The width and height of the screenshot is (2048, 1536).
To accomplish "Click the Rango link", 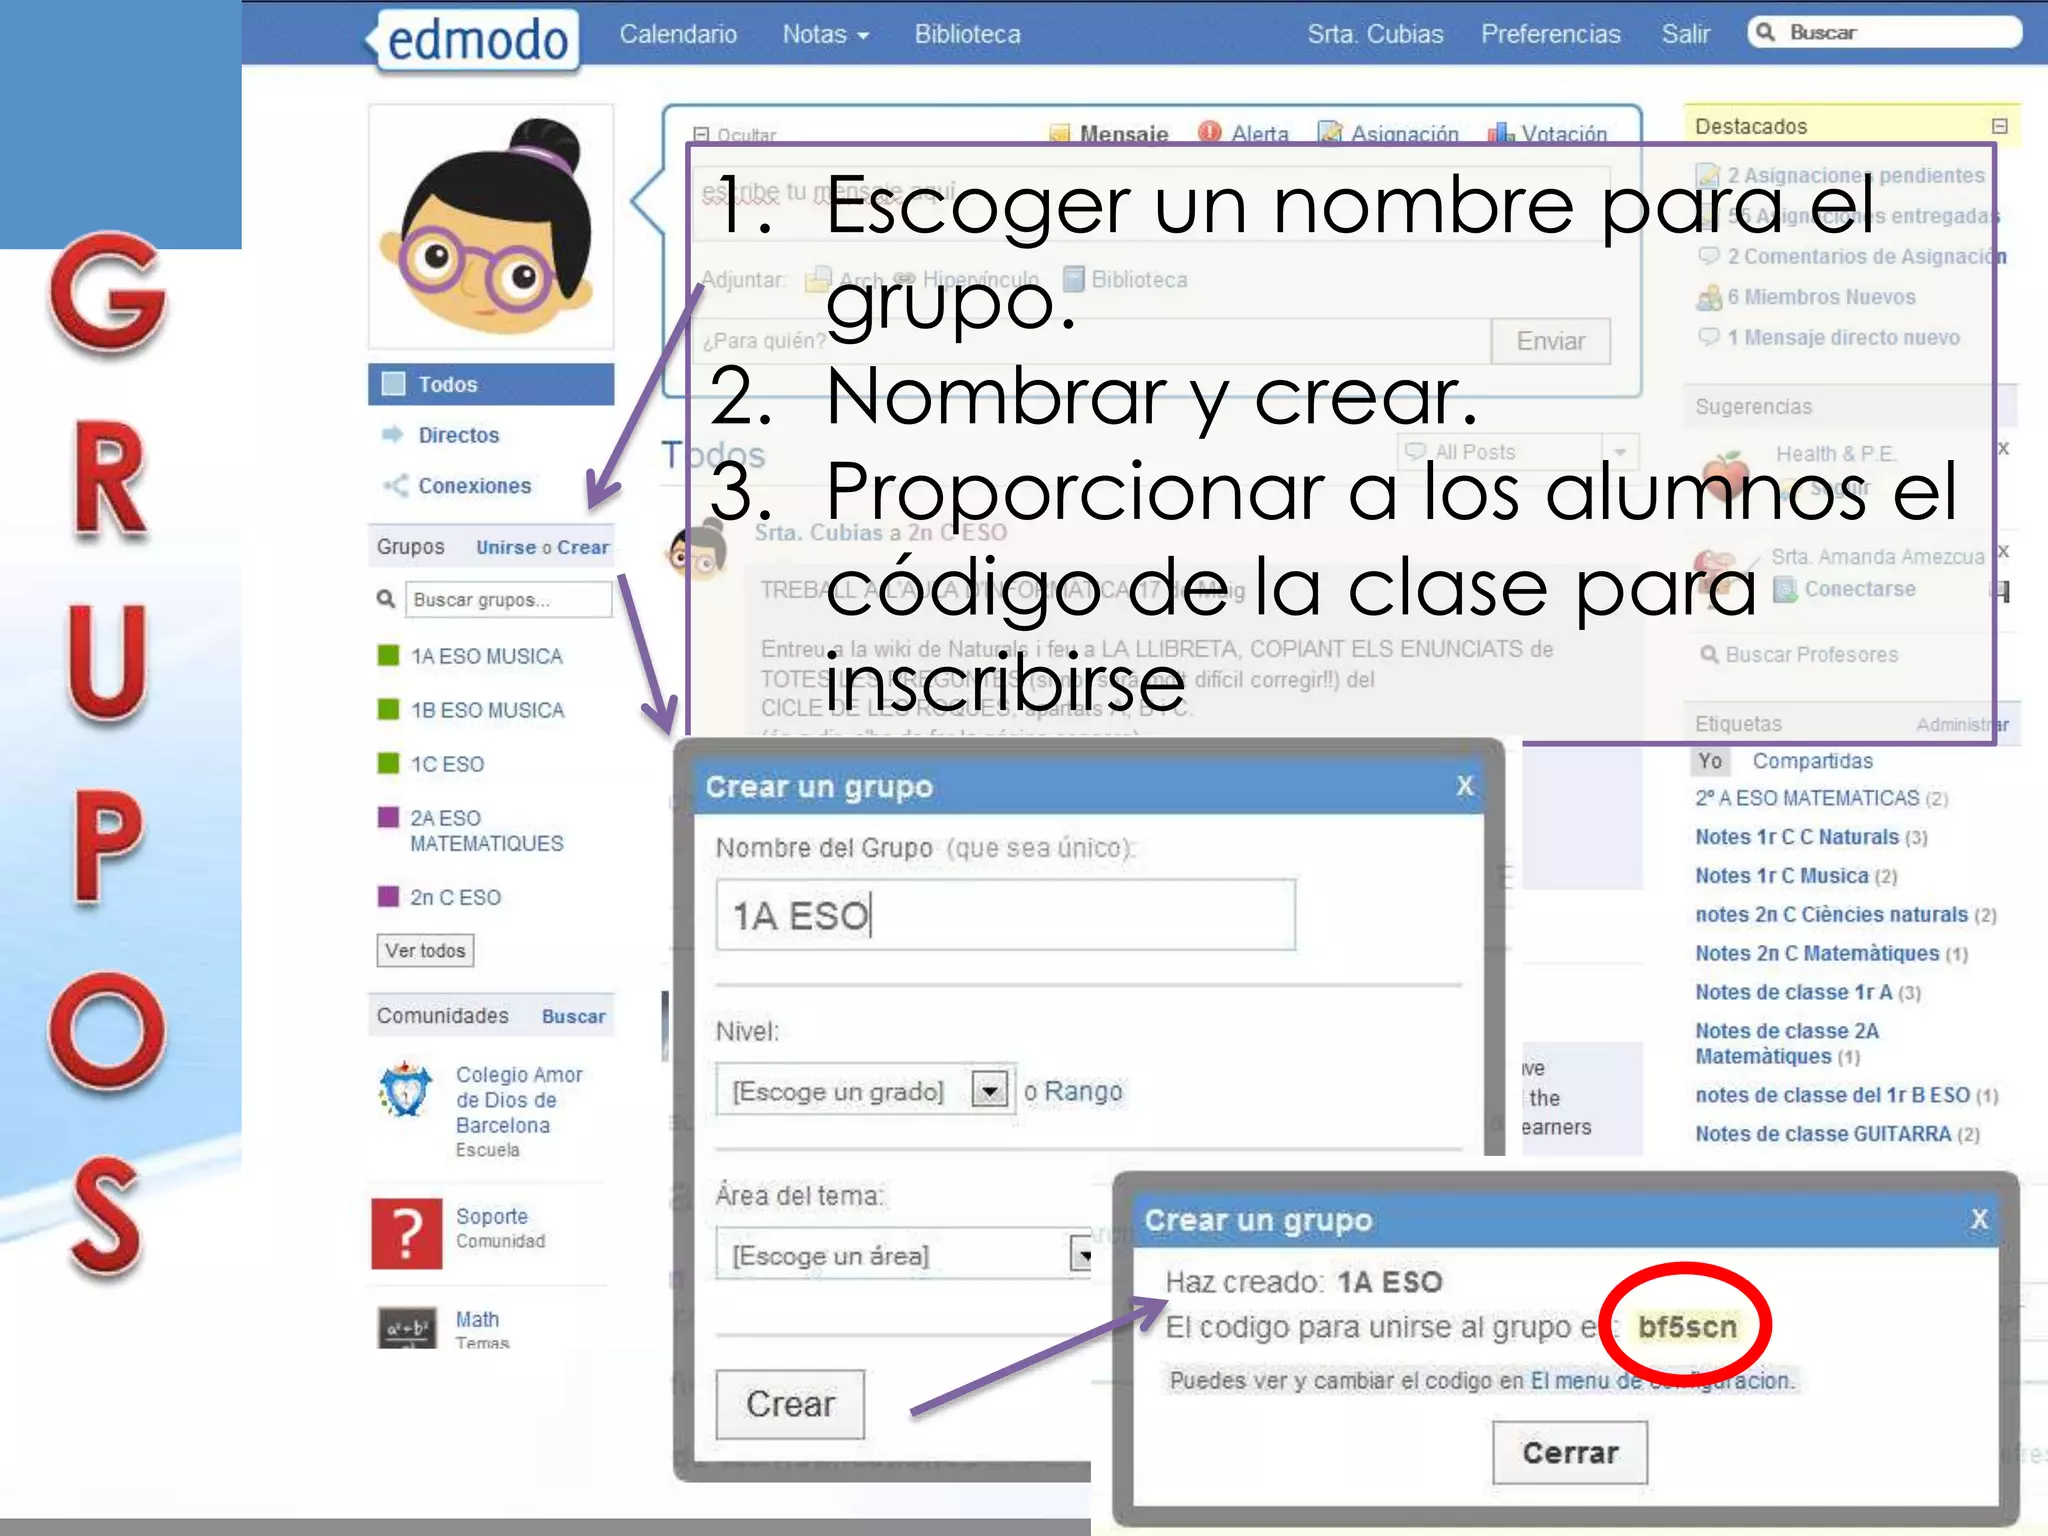I will pos(1083,1091).
